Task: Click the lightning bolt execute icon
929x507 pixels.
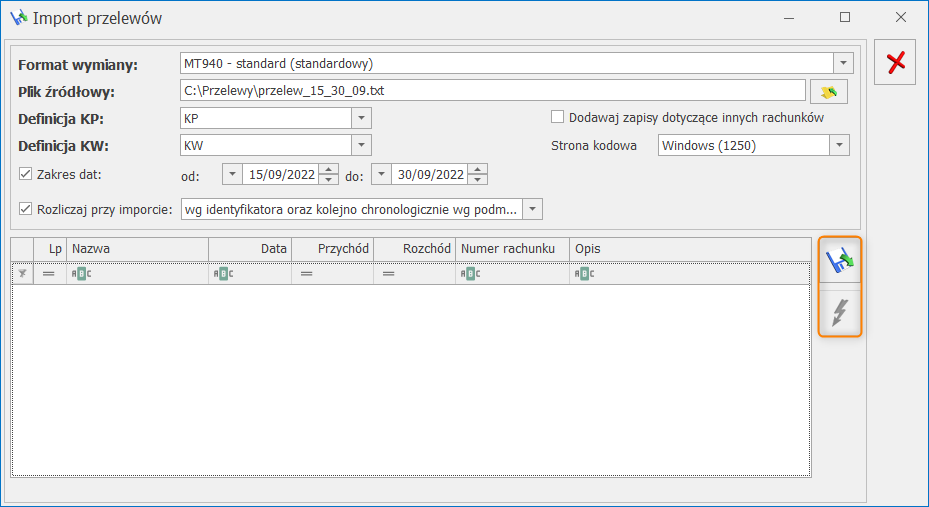Action: point(840,312)
